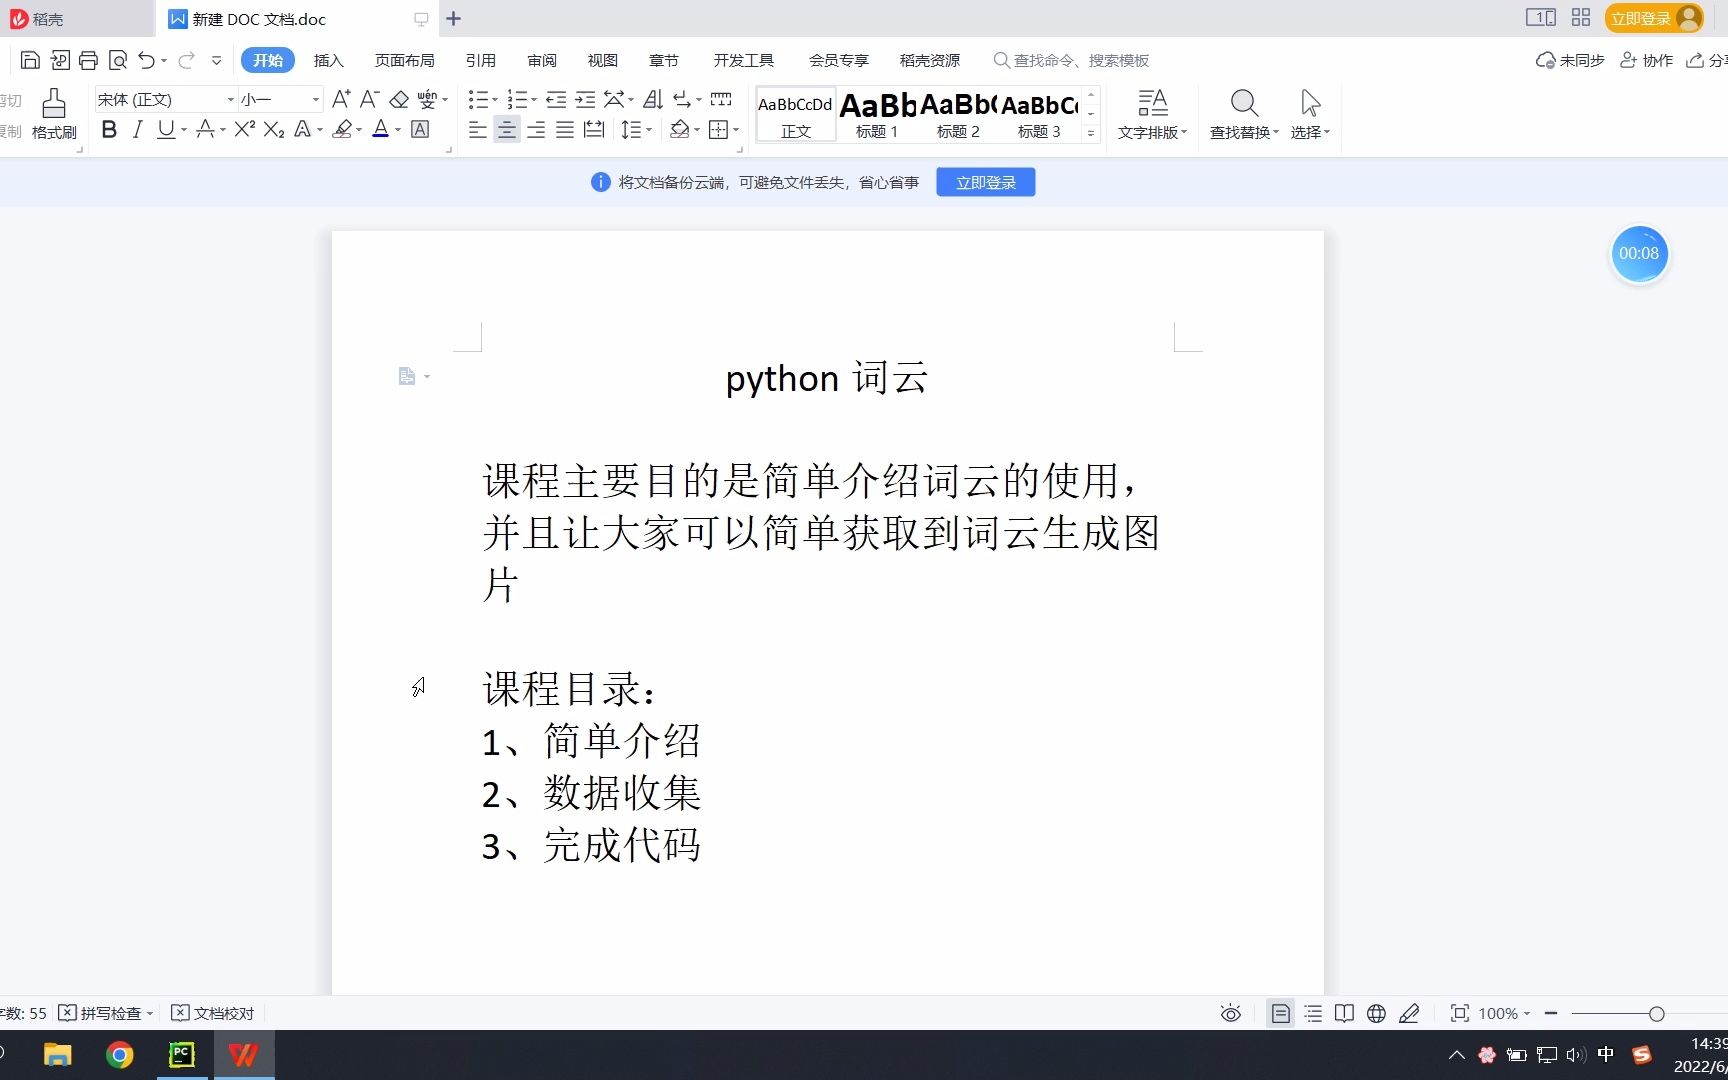1728x1080 pixels.
Task: Justify paragraph text
Action: (565, 129)
